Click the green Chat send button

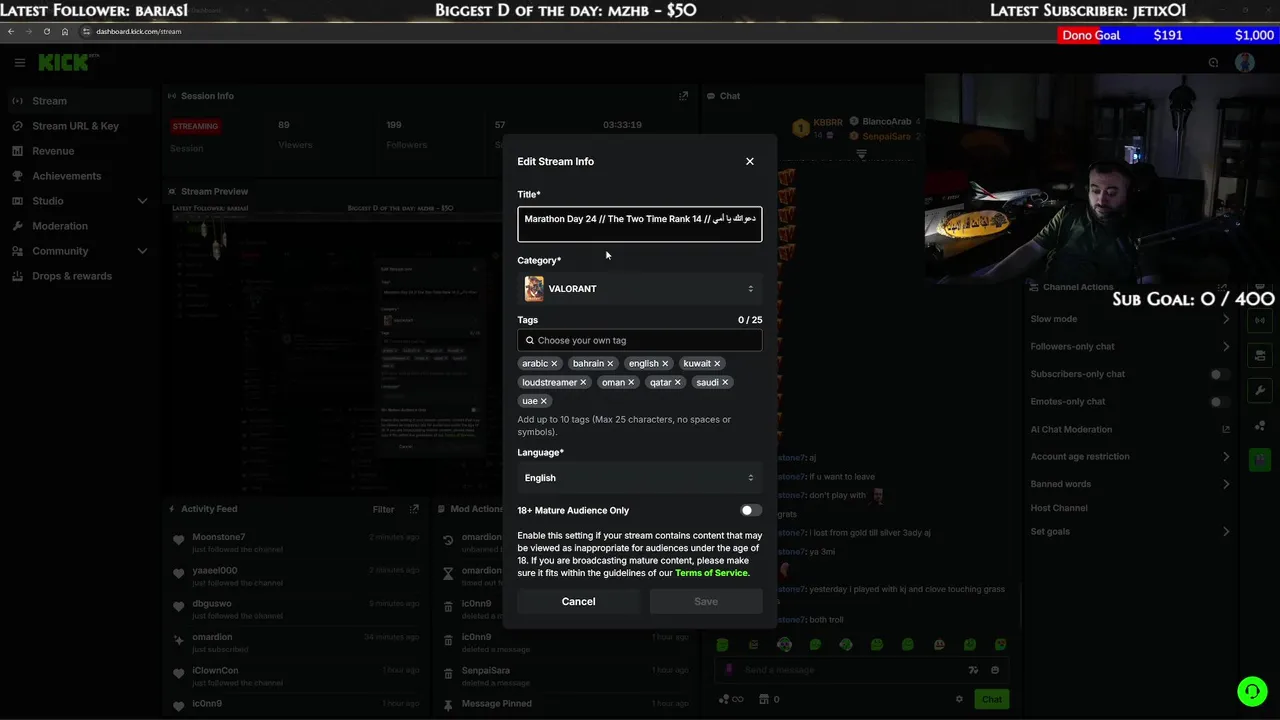[x=991, y=699]
